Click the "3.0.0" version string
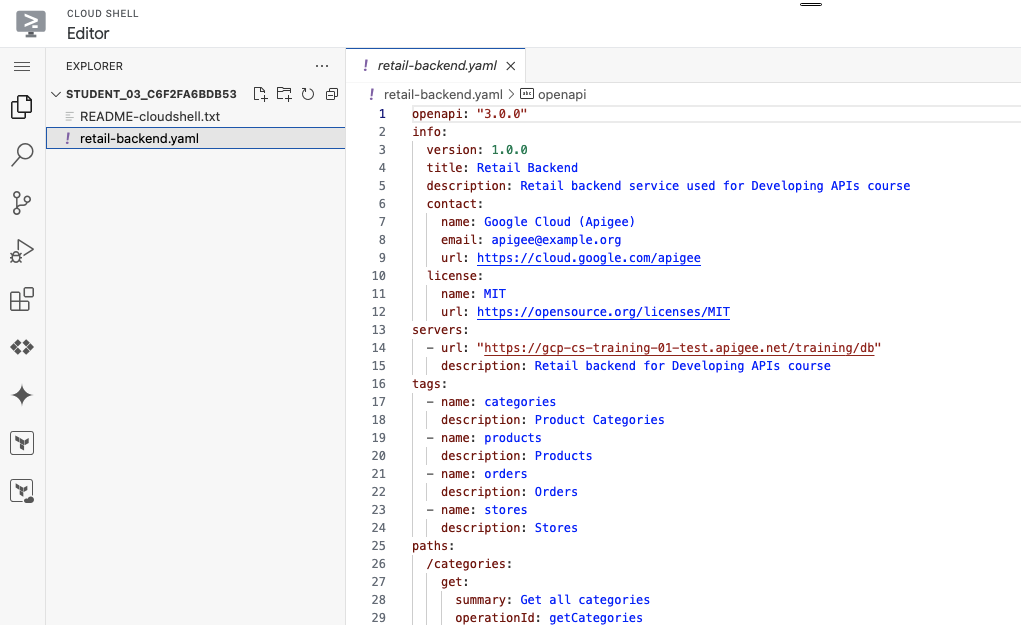 point(501,114)
